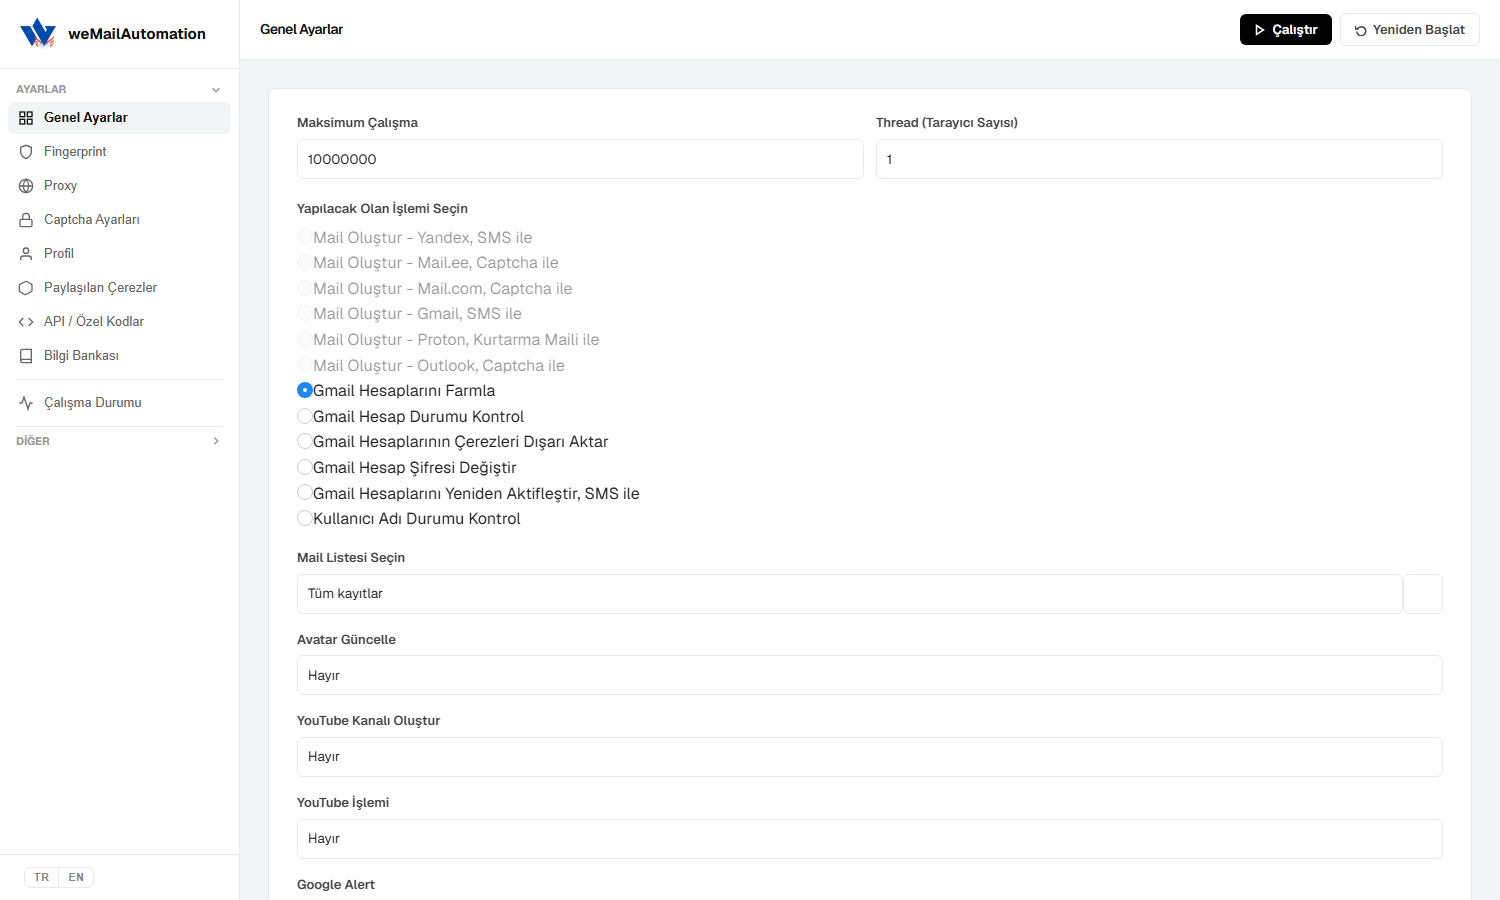Click the Proxy globe icon

[26, 186]
